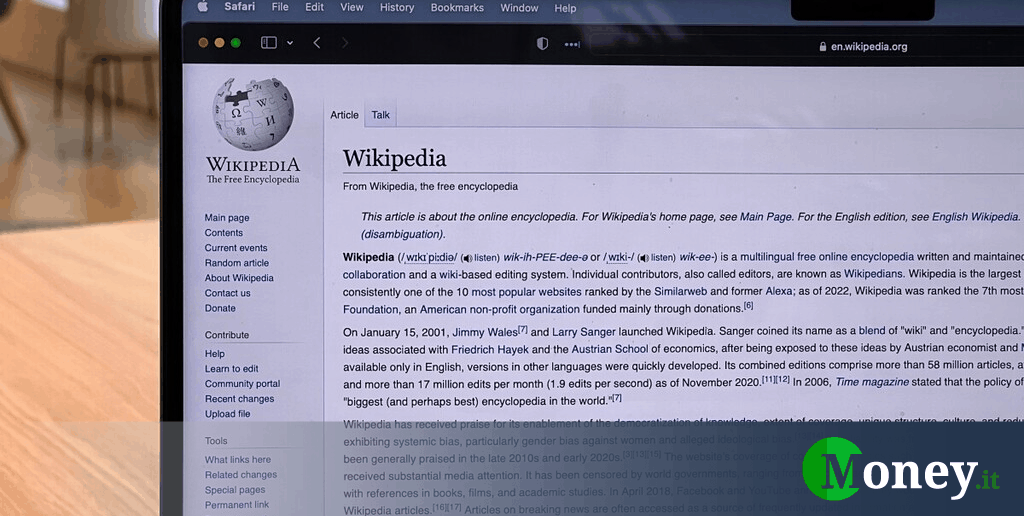1024x516 pixels.
Task: Click the privacy report shield icon
Action: click(543, 44)
